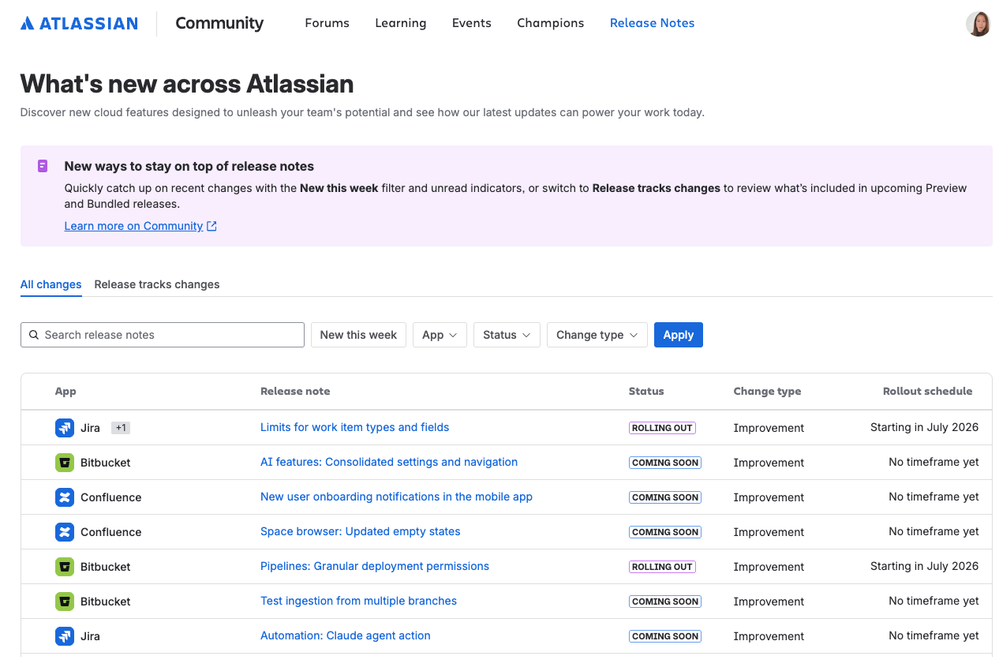Open Learning in the top navigation
This screenshot has width=999, height=657.
coord(401,23)
